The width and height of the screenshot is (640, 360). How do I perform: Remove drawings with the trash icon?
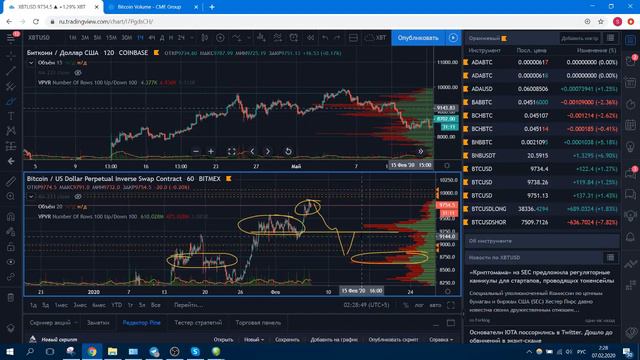click(x=11, y=298)
